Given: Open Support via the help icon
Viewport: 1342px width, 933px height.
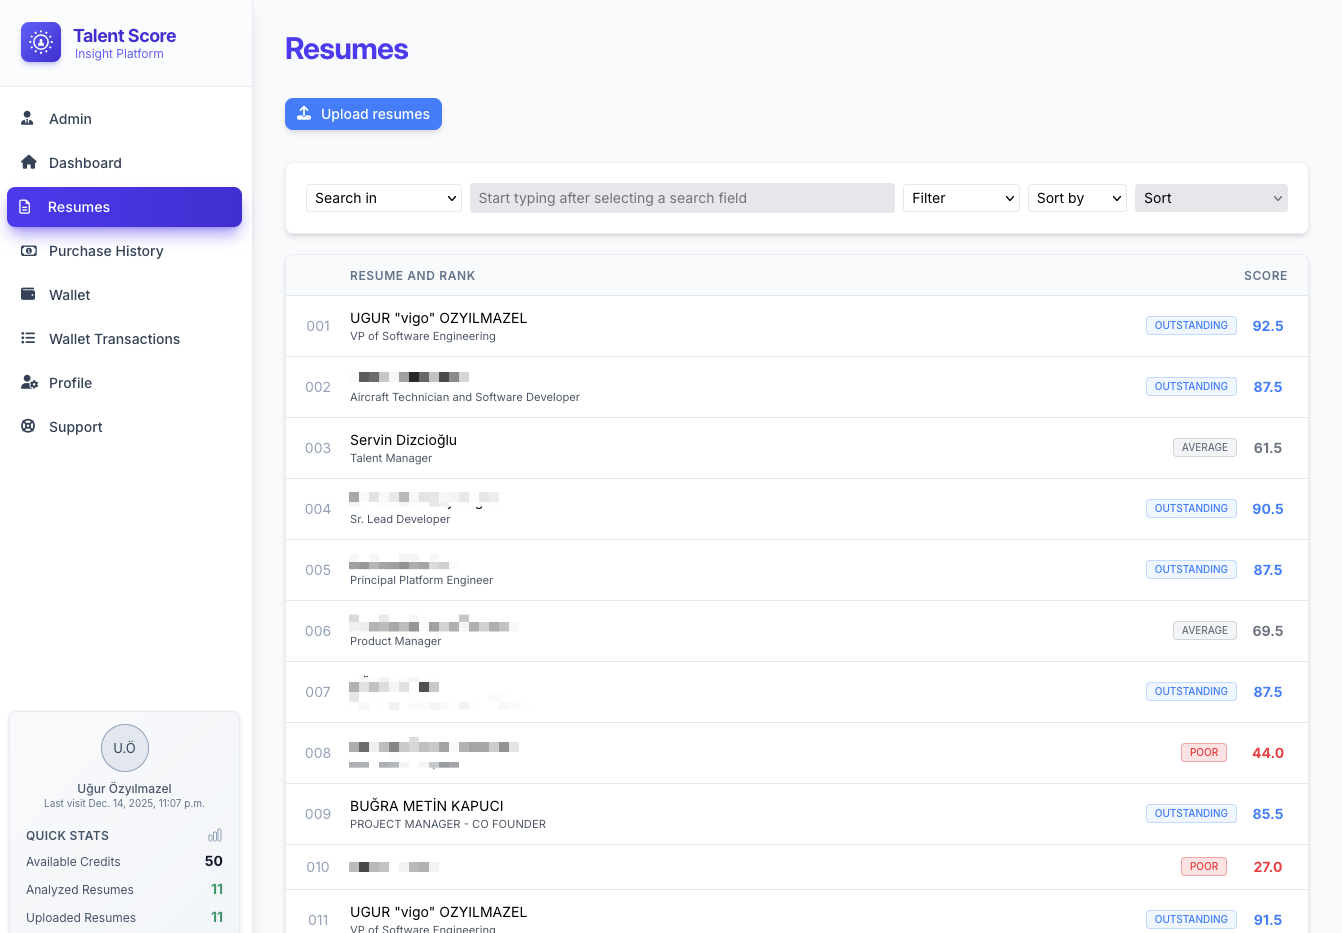Looking at the screenshot, I should (x=28, y=426).
